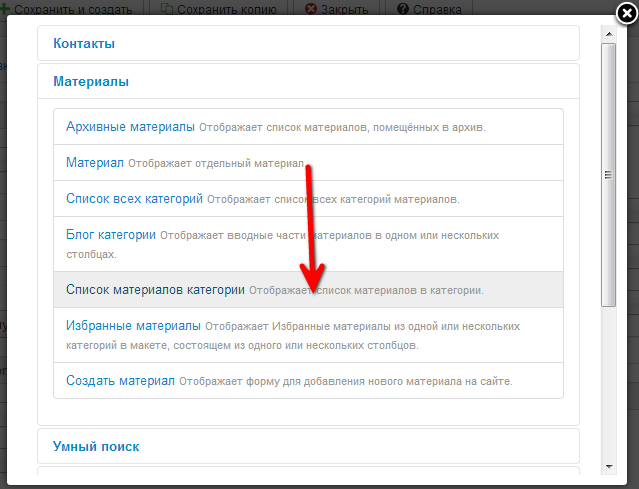Select Список всех категорий option
This screenshot has width=639, height=489.
coord(134,199)
